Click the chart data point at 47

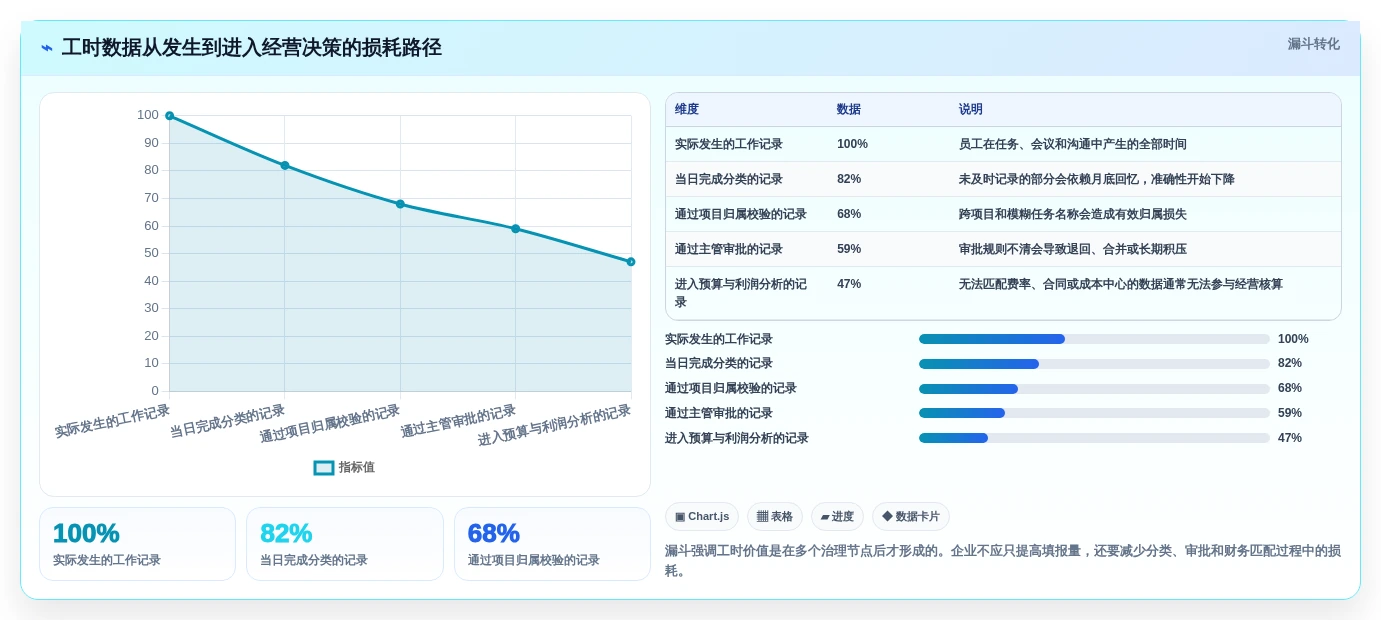click(x=631, y=262)
